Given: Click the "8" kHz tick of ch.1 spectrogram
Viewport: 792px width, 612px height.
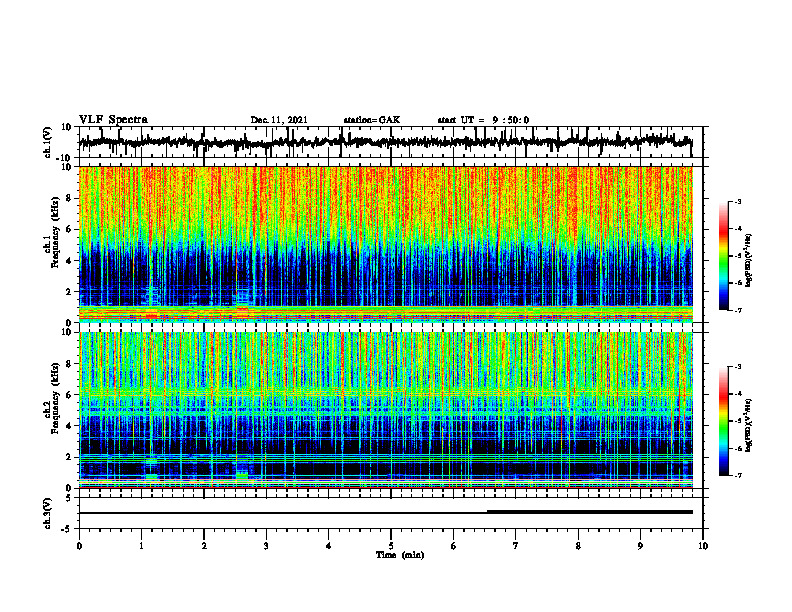Looking at the screenshot, I should (71, 198).
